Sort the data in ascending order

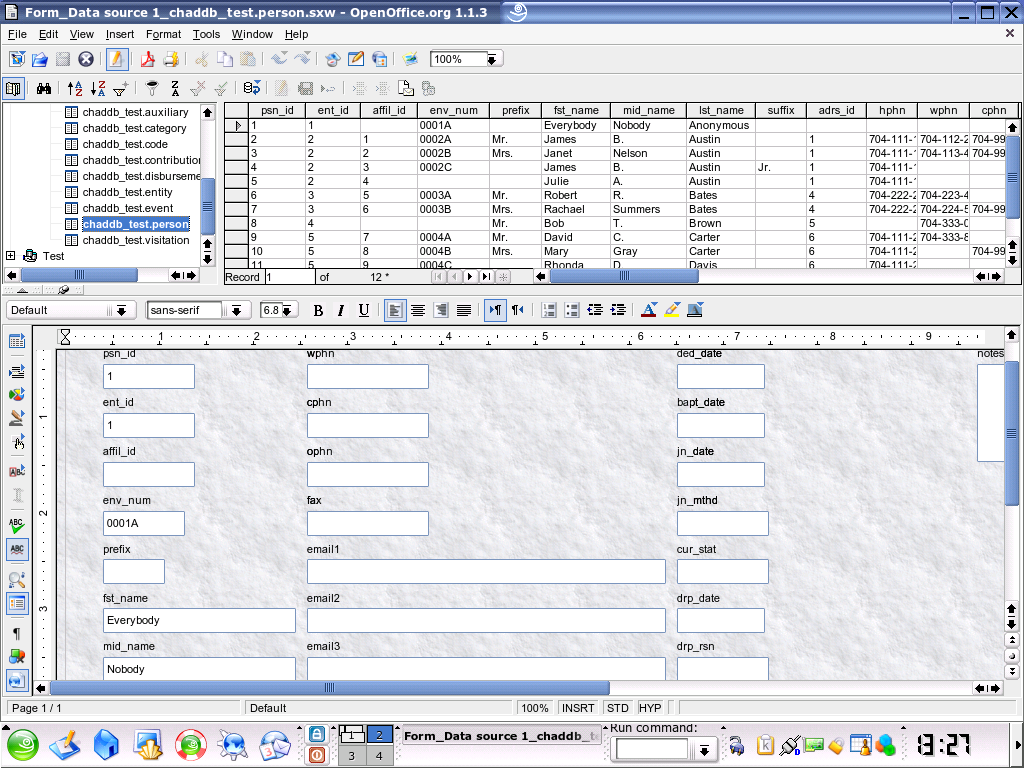click(75, 88)
